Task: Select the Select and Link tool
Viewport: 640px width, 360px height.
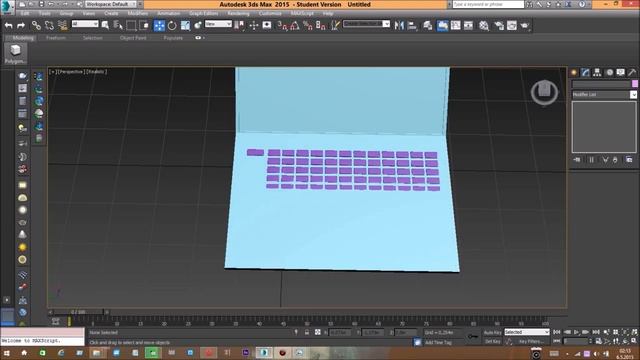Action: [x=36, y=25]
